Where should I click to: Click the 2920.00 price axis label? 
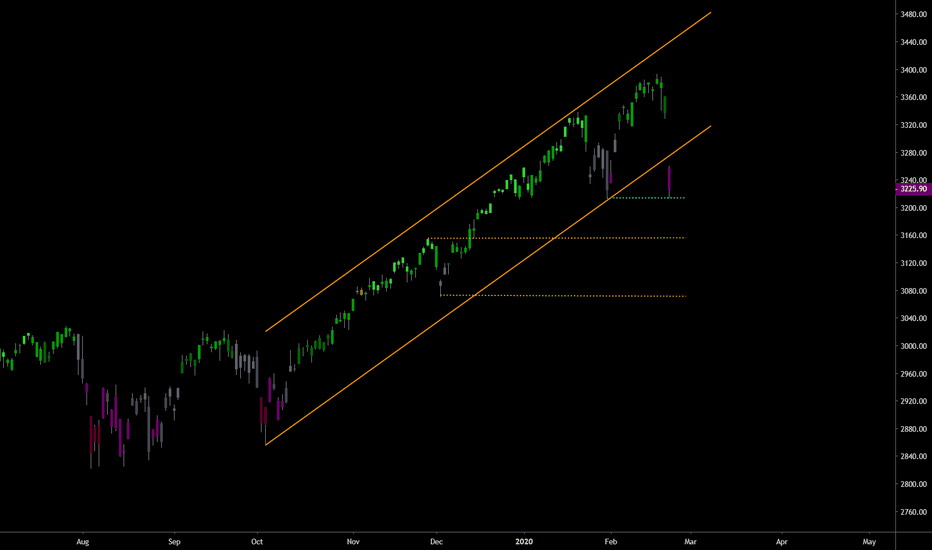[x=914, y=401]
